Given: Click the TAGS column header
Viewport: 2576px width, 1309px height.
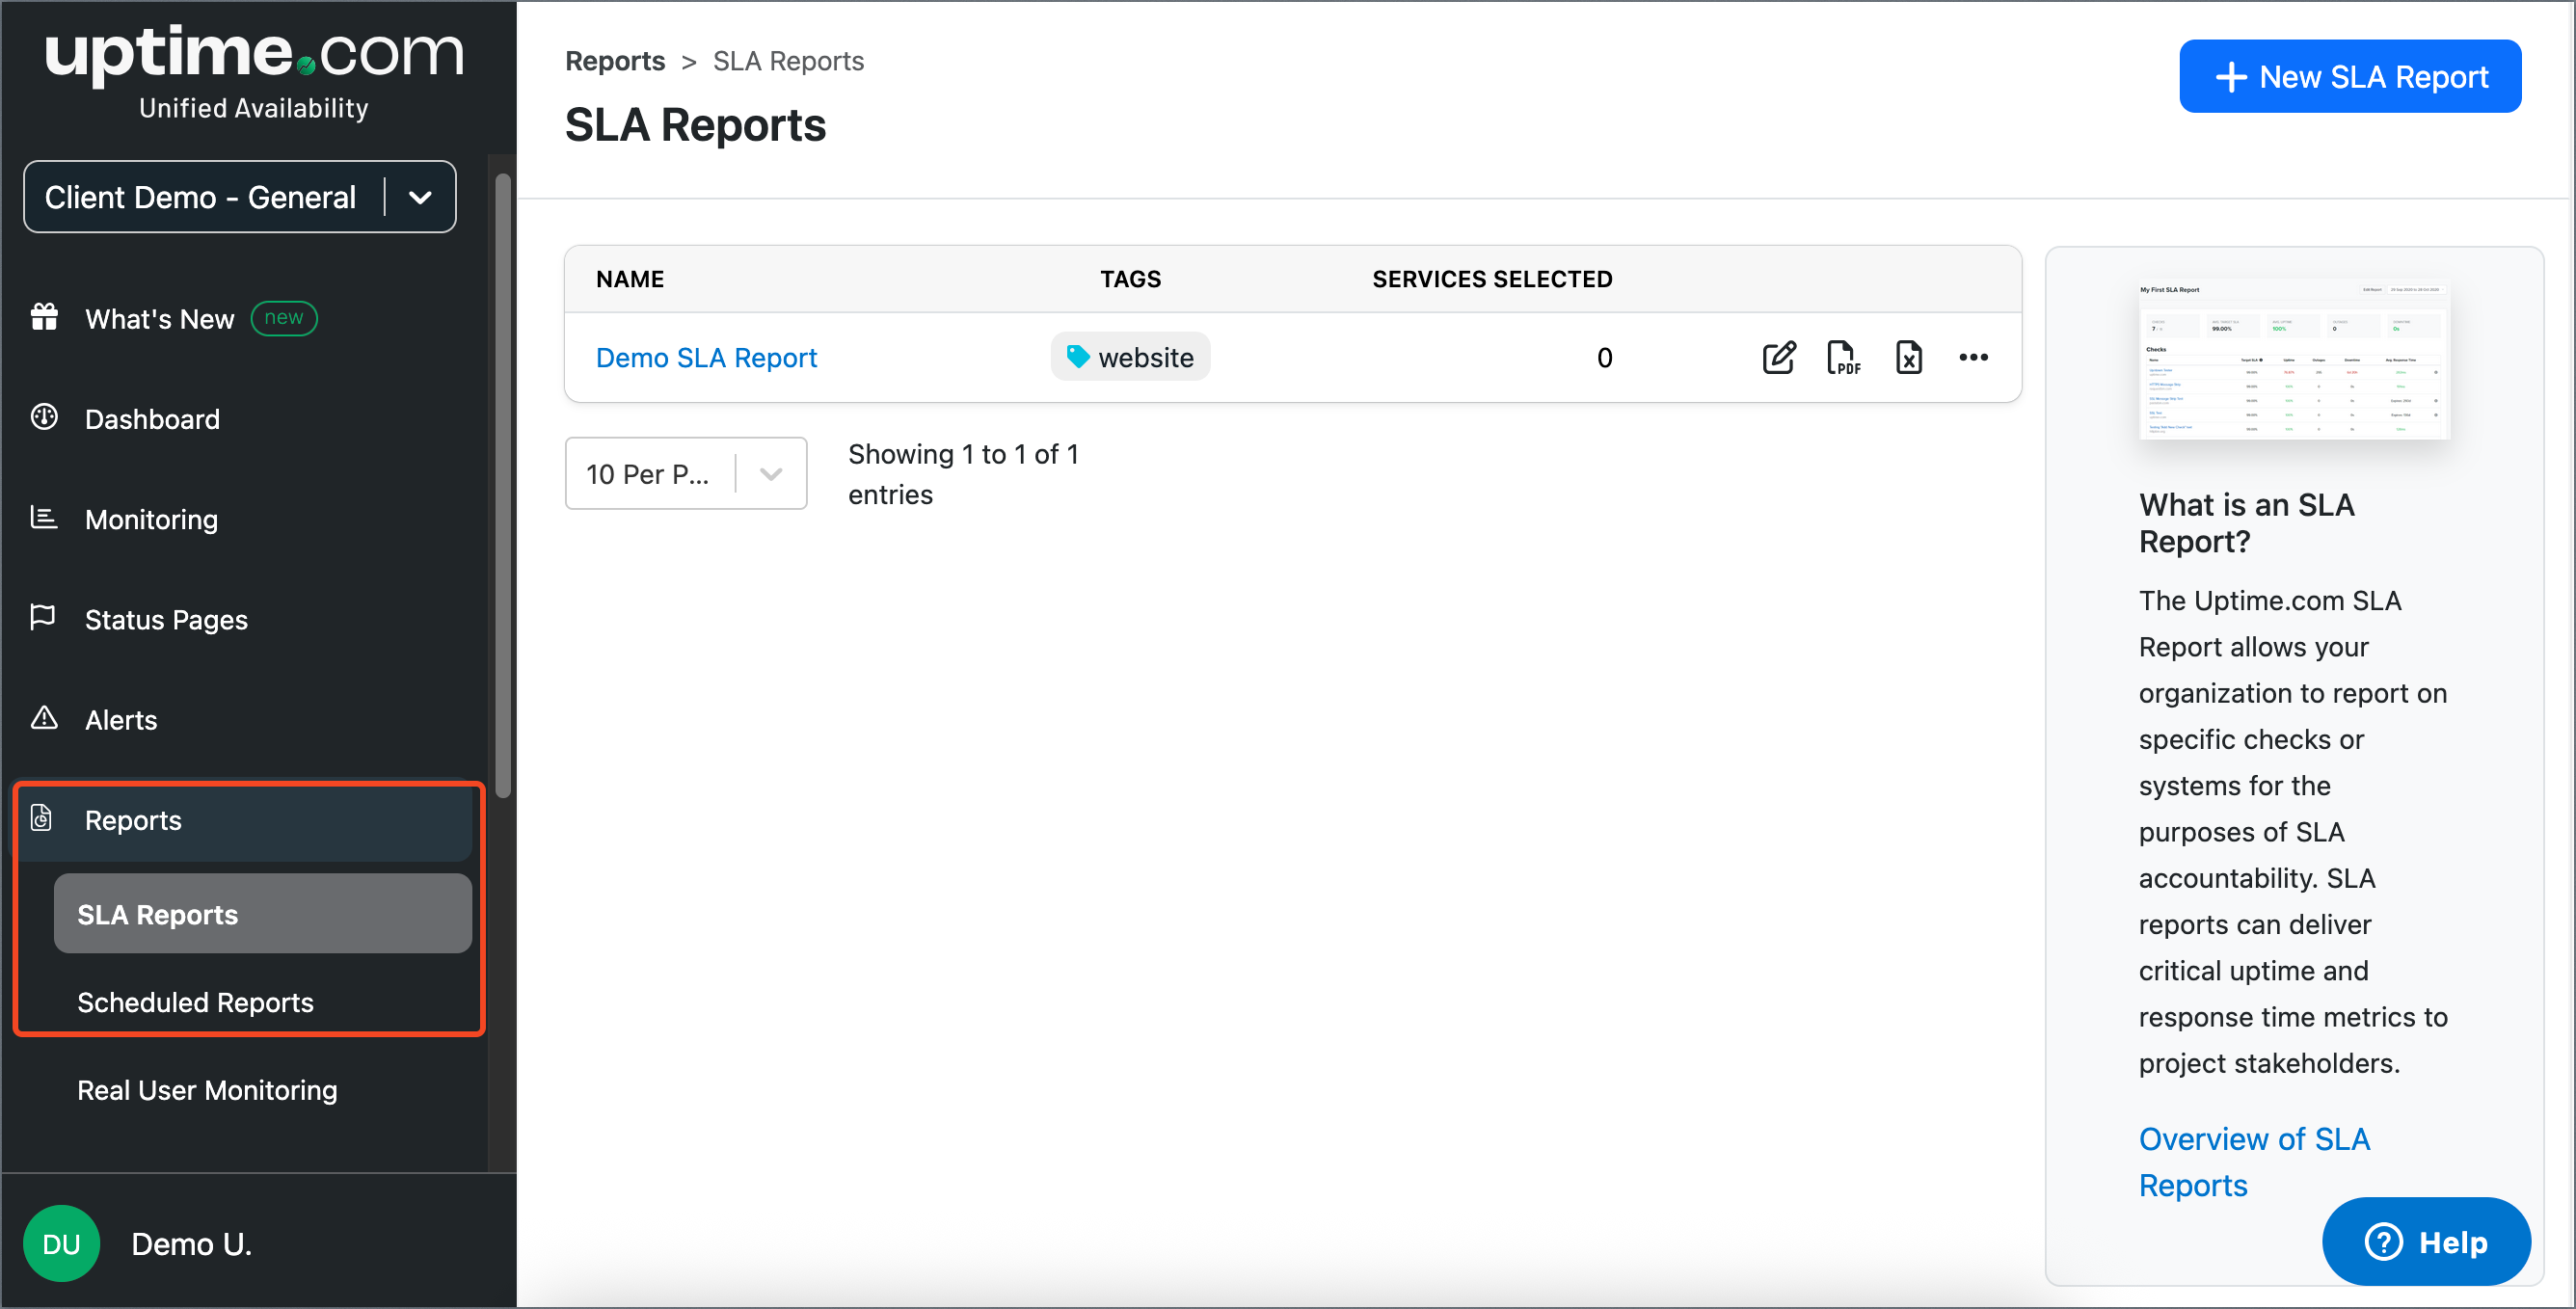Looking at the screenshot, I should point(1130,279).
